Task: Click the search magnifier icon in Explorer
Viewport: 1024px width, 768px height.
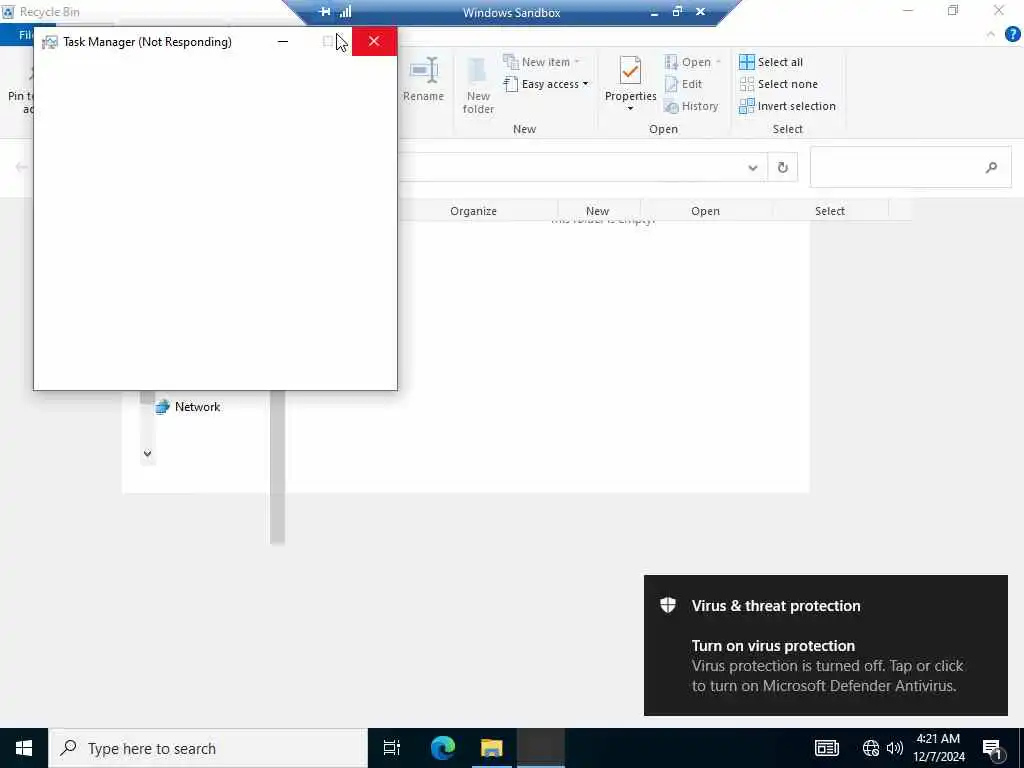Action: [991, 168]
